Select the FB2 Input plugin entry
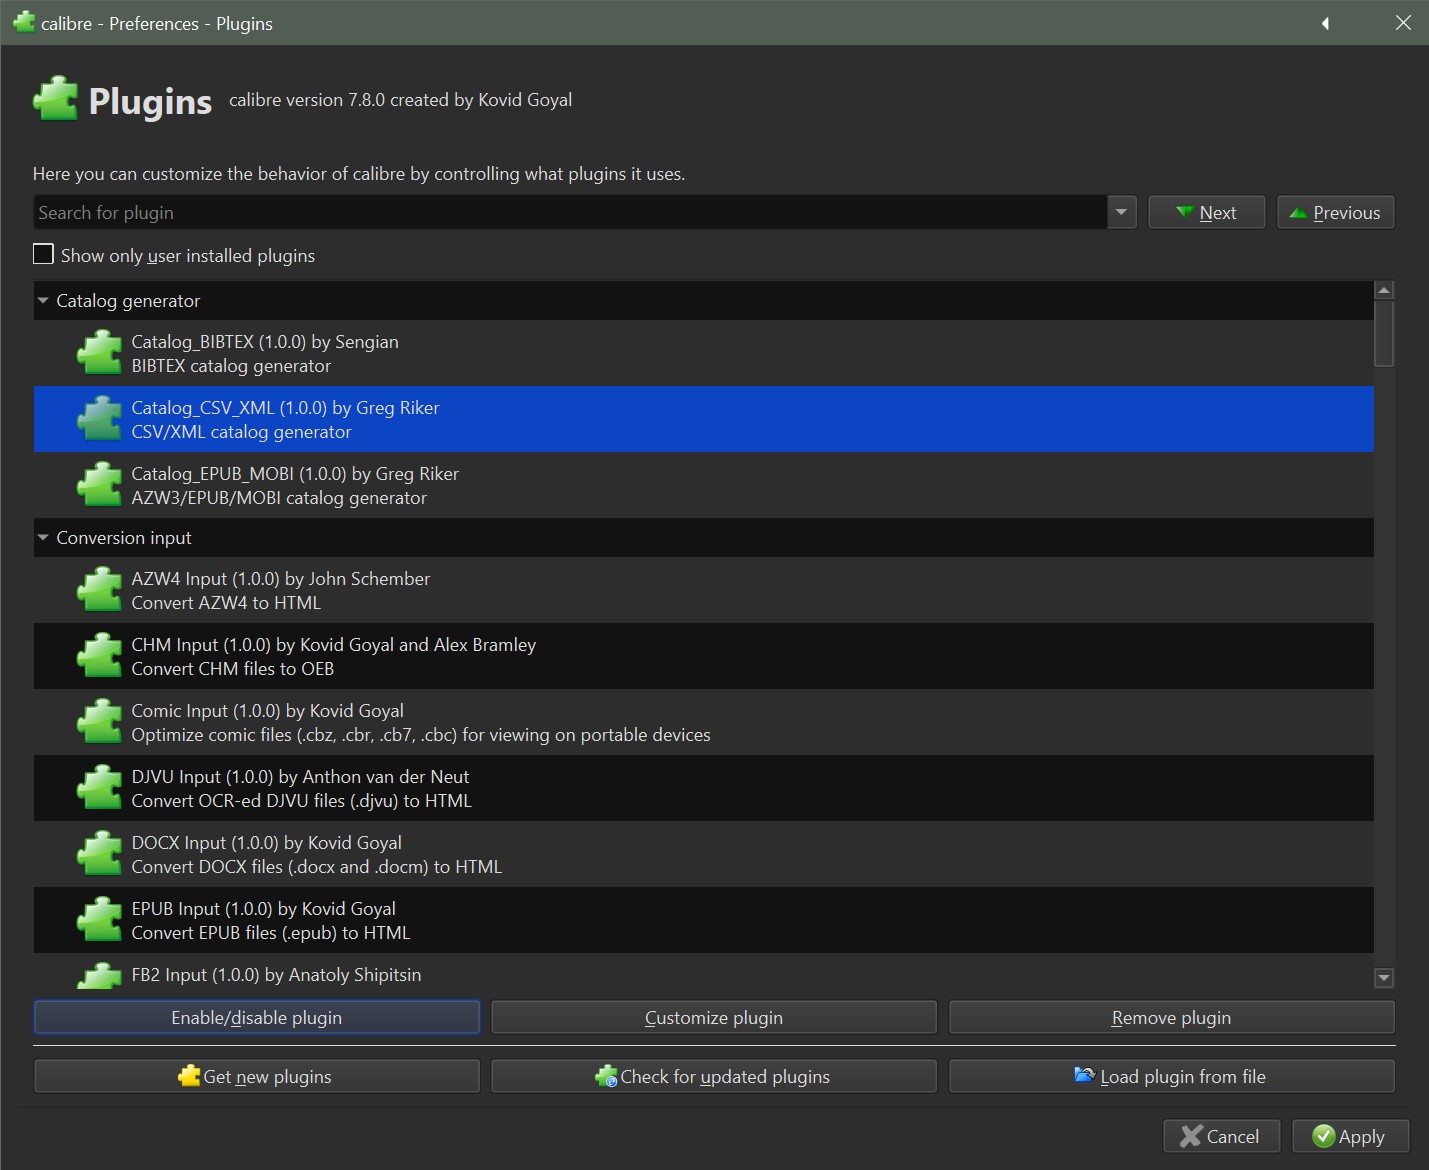 coord(276,974)
